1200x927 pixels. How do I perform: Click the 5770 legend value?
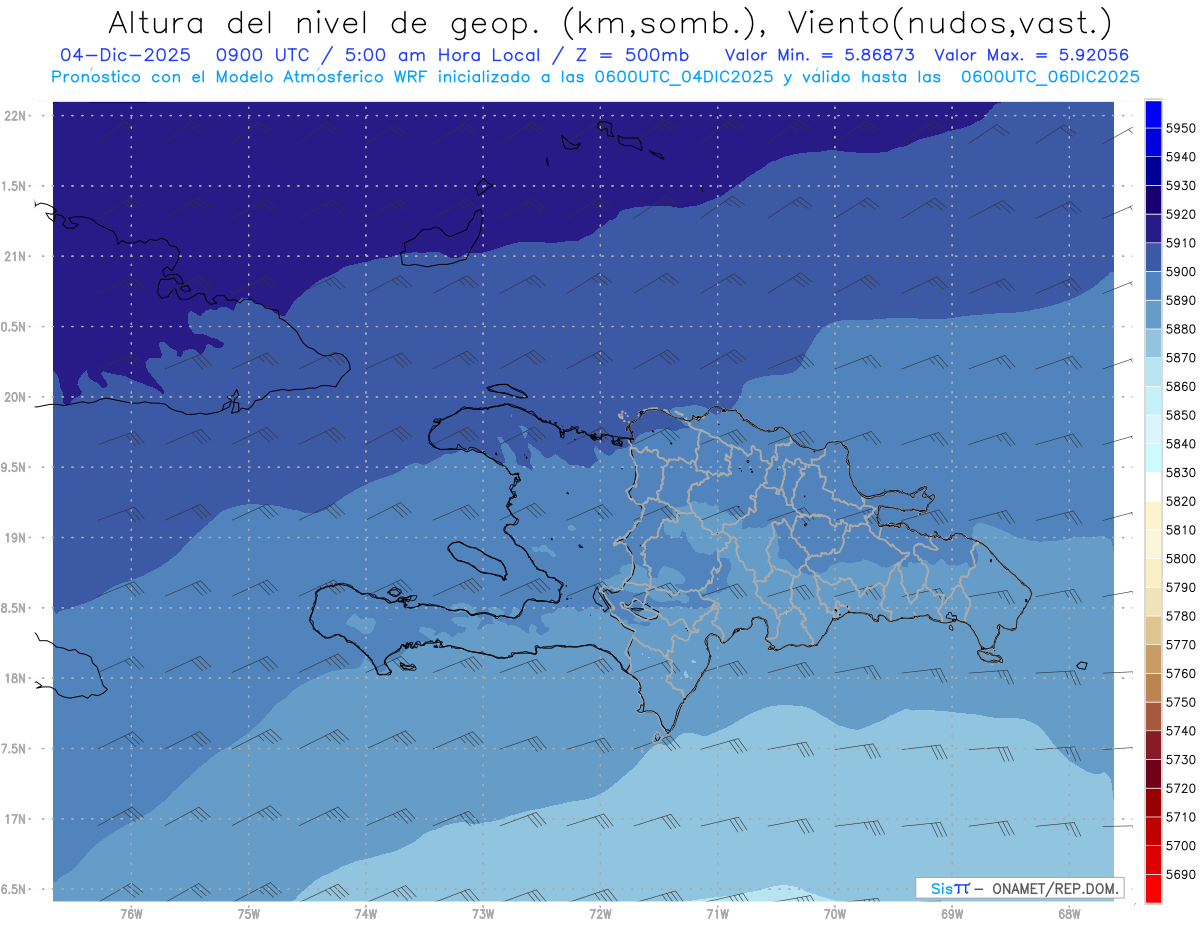pos(1181,644)
